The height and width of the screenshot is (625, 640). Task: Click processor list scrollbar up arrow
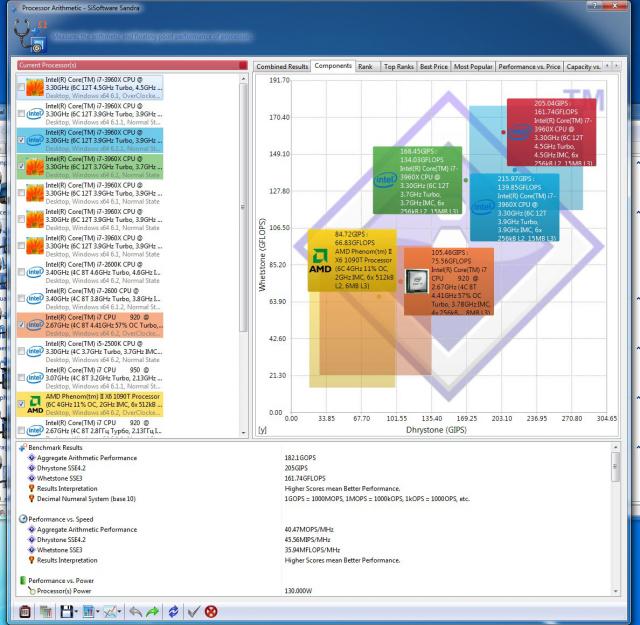pos(244,78)
